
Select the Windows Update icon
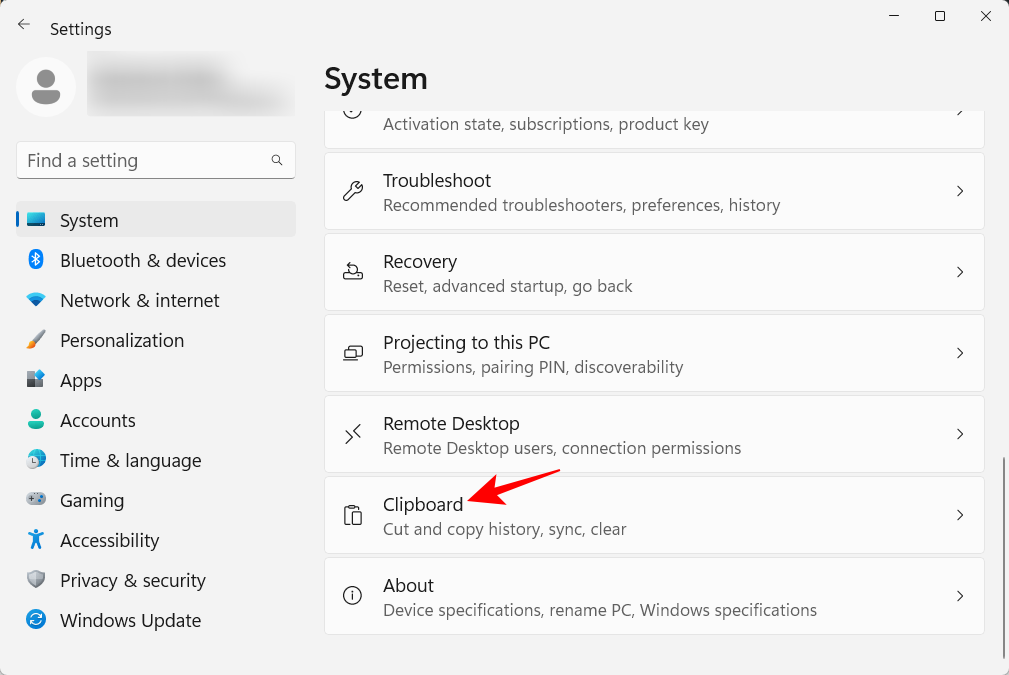(35, 620)
